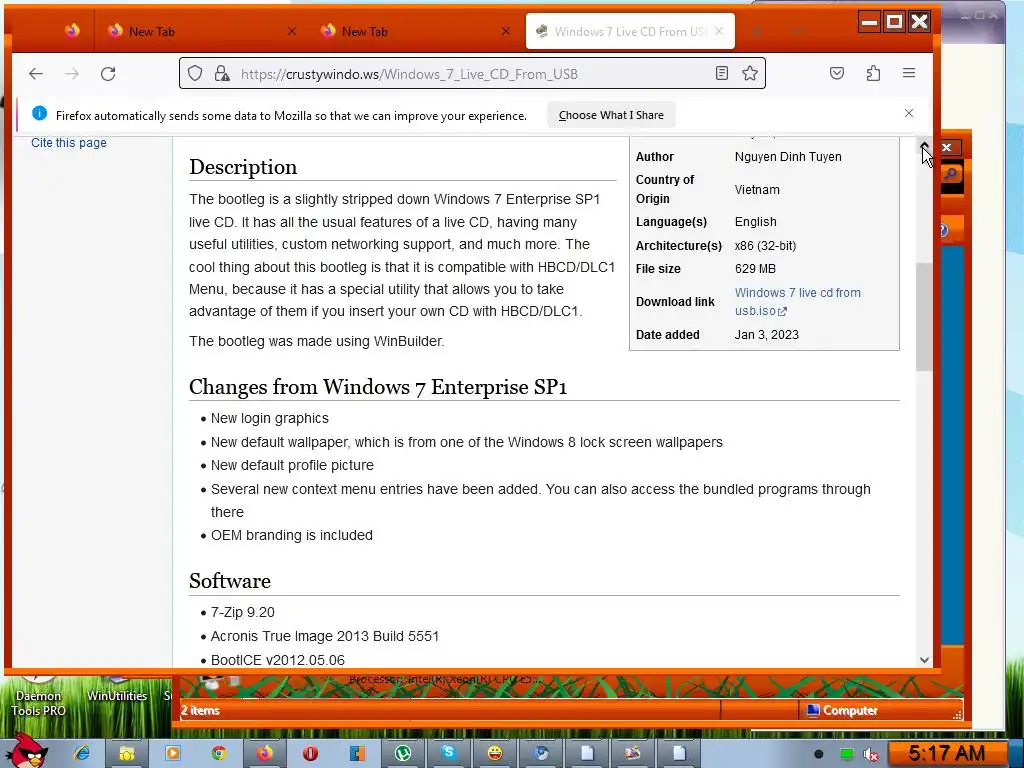Screen dimensions: 1024x768
Task: Go back to the previous page
Action: pos(36,74)
